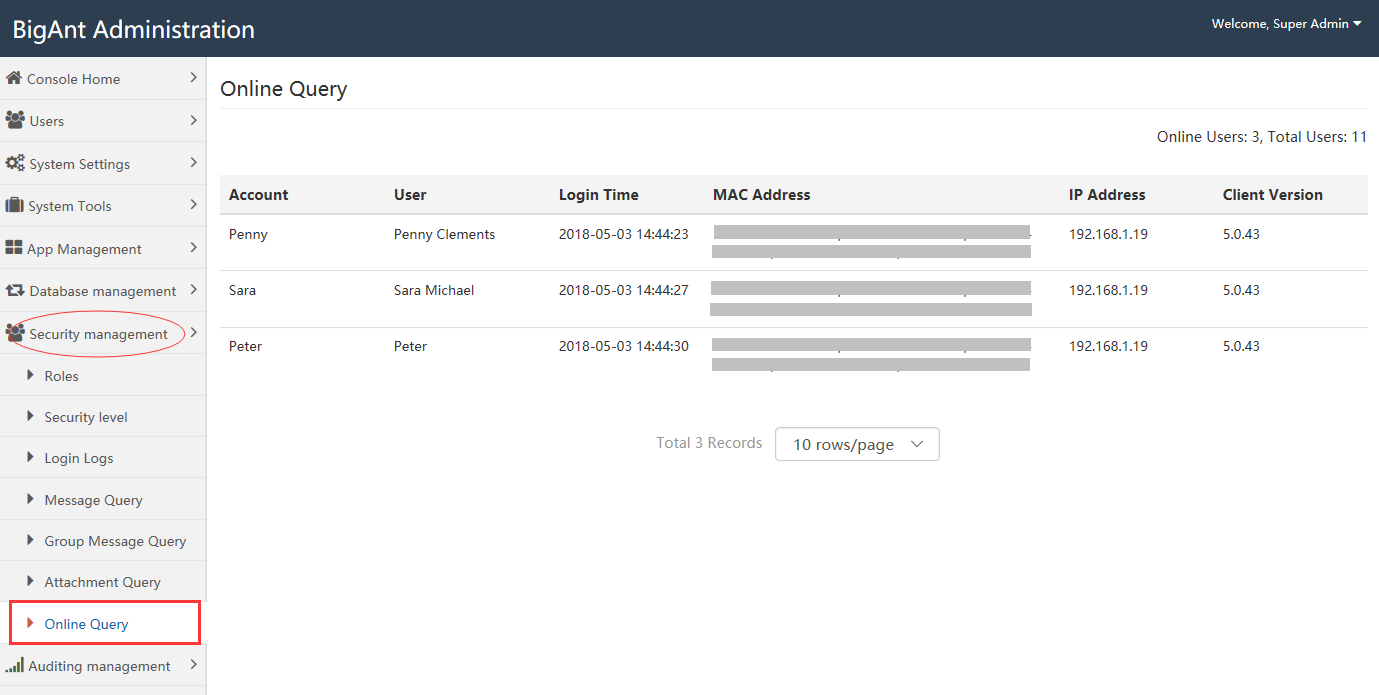Viewport: 1379px width, 695px height.
Task: Open the Welcome Super Admin dropdown
Action: (1286, 24)
